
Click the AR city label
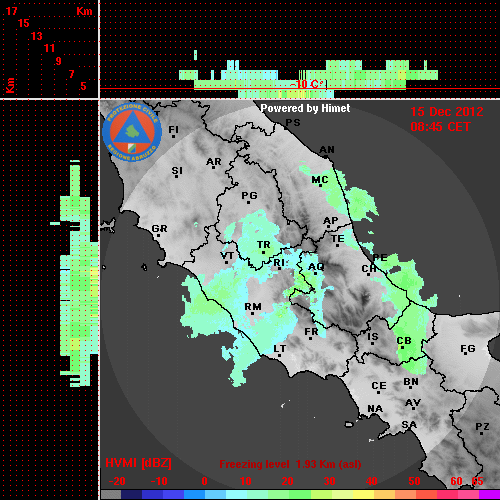click(x=214, y=162)
